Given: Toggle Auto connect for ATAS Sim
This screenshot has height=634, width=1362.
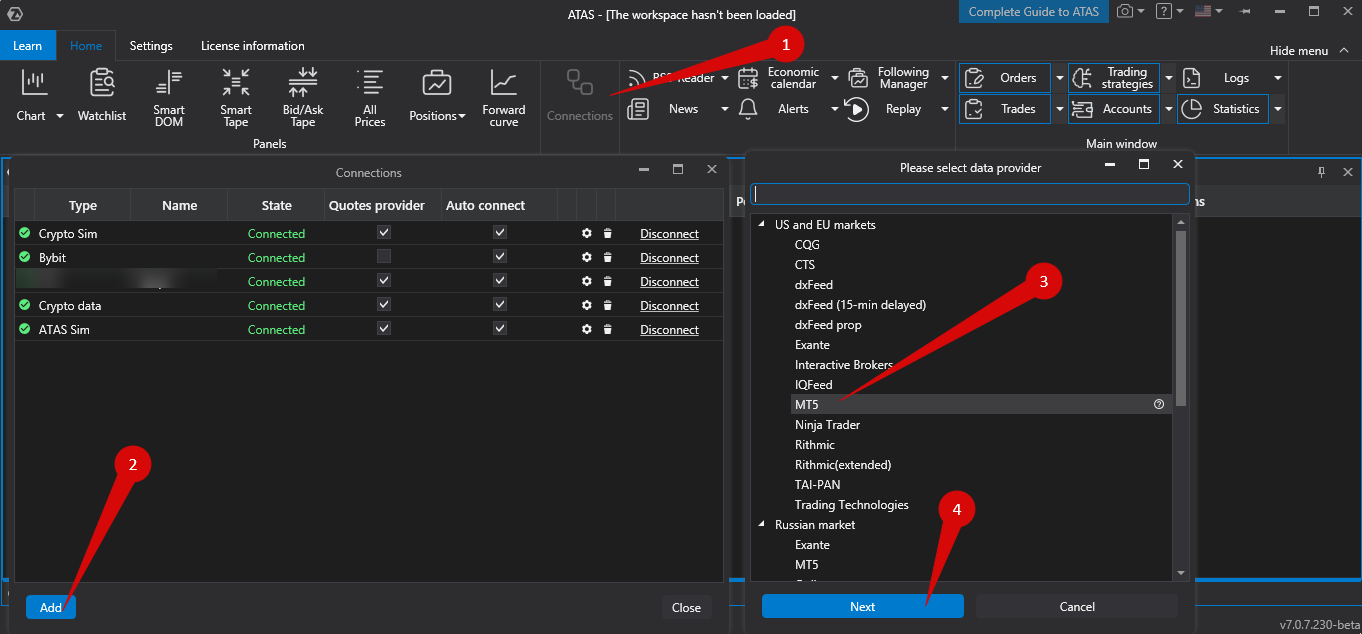Looking at the screenshot, I should (x=500, y=328).
